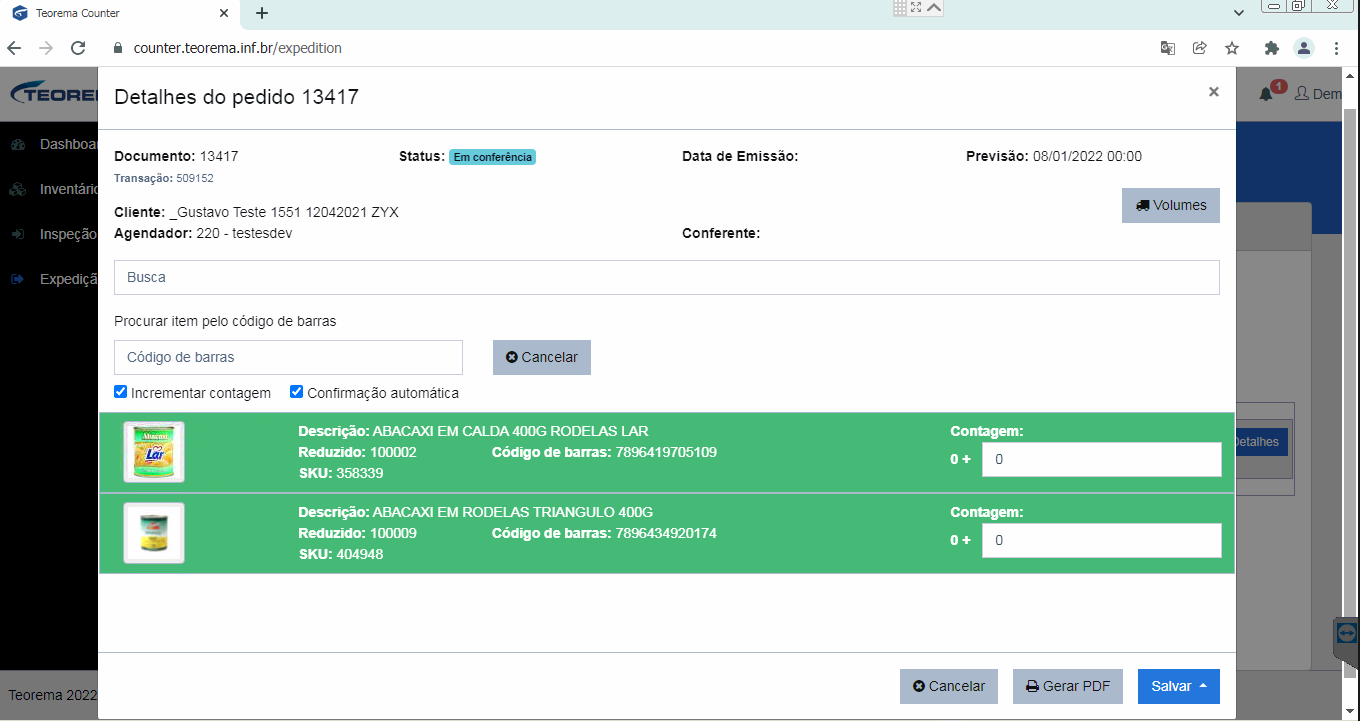Reload the browser page

[x=78, y=48]
